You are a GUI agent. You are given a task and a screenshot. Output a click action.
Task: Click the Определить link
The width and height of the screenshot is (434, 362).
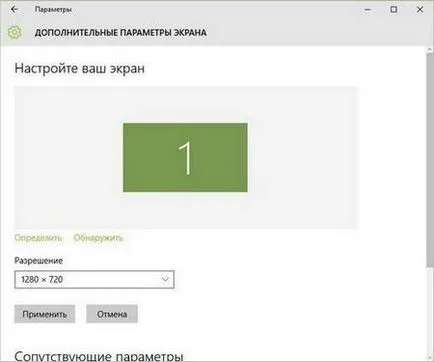38,238
